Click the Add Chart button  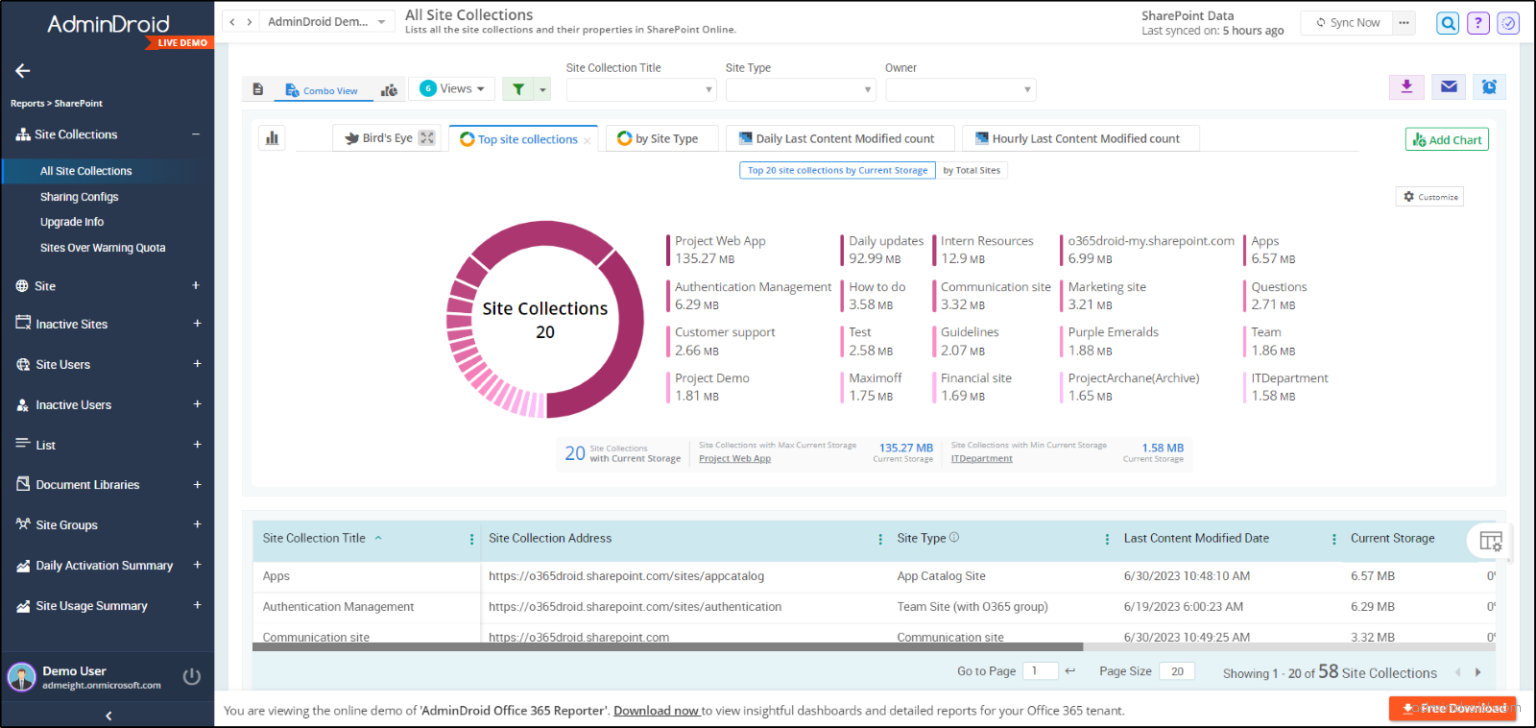pyautogui.click(x=1446, y=139)
